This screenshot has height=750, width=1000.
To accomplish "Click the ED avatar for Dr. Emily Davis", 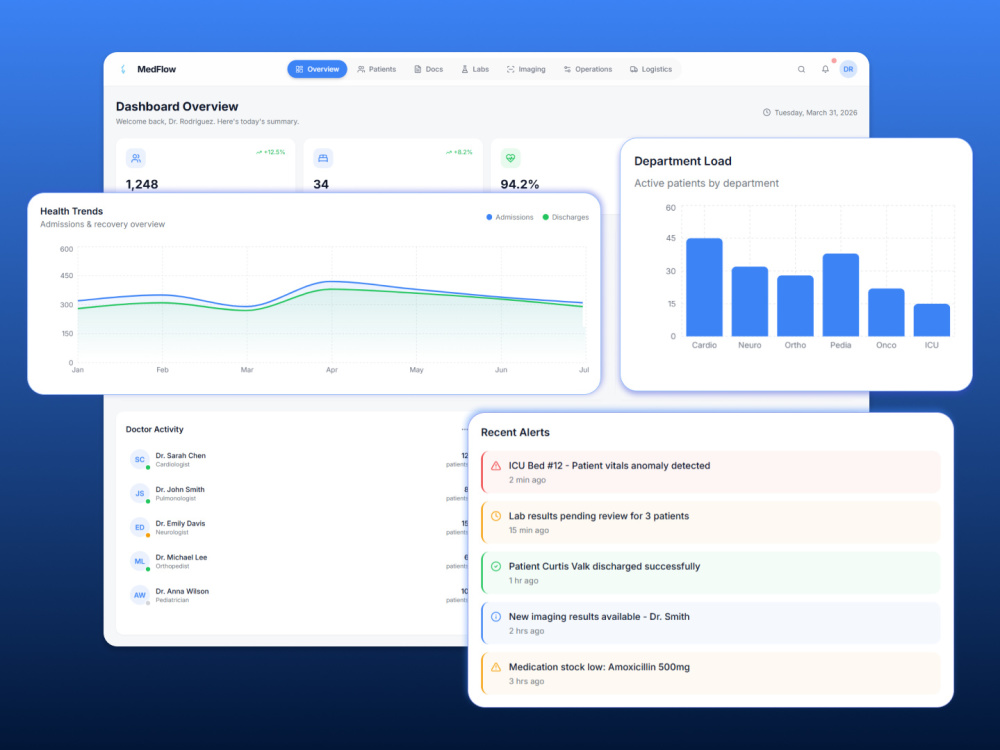I will (140, 527).
